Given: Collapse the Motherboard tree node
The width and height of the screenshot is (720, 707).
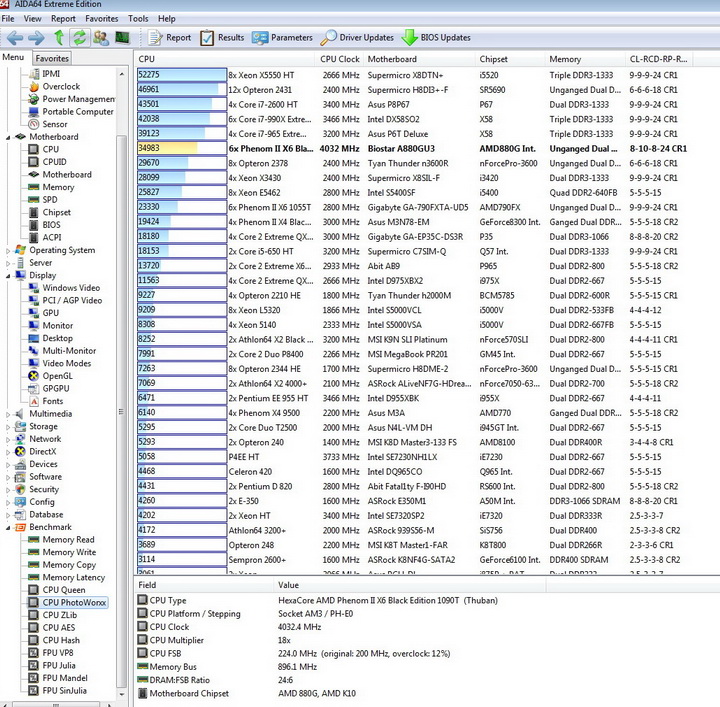Looking at the screenshot, I should point(8,137).
